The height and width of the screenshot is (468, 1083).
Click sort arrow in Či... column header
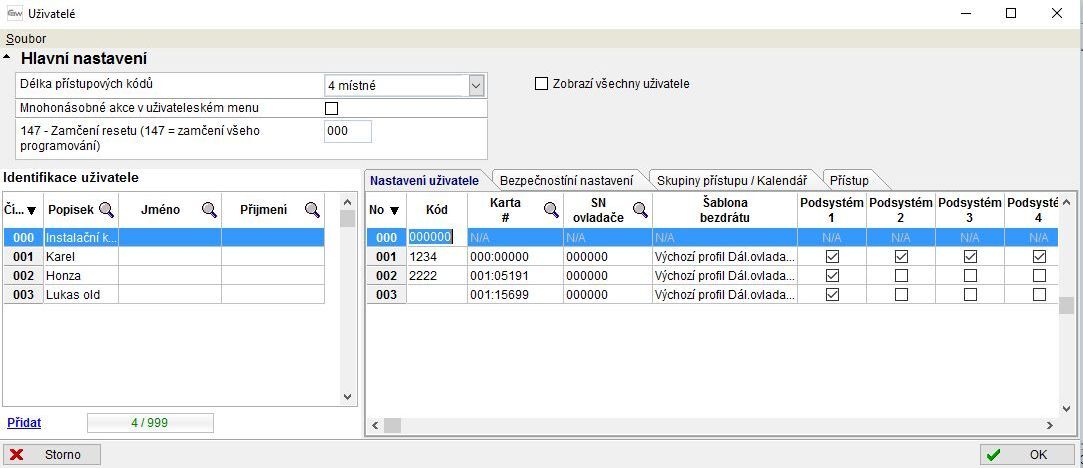tap(32, 210)
